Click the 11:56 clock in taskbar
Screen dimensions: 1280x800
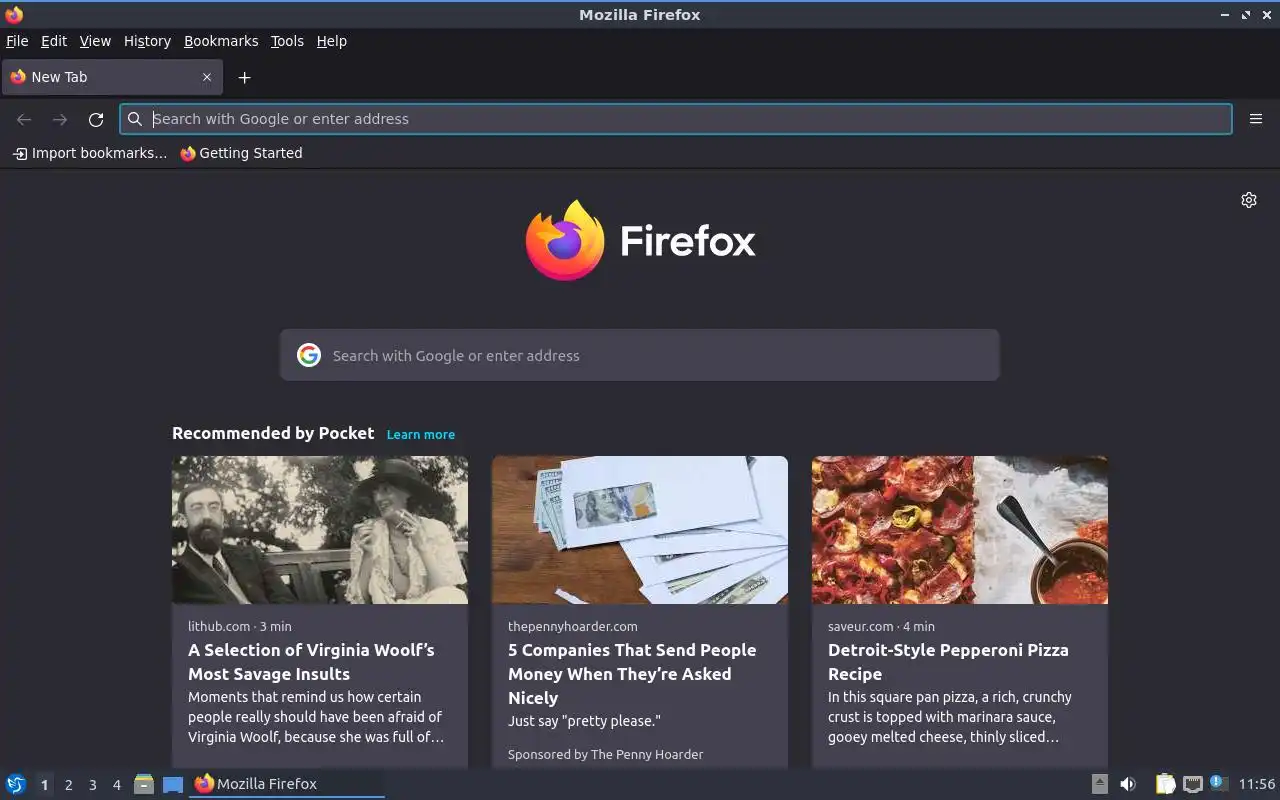[x=1257, y=784]
